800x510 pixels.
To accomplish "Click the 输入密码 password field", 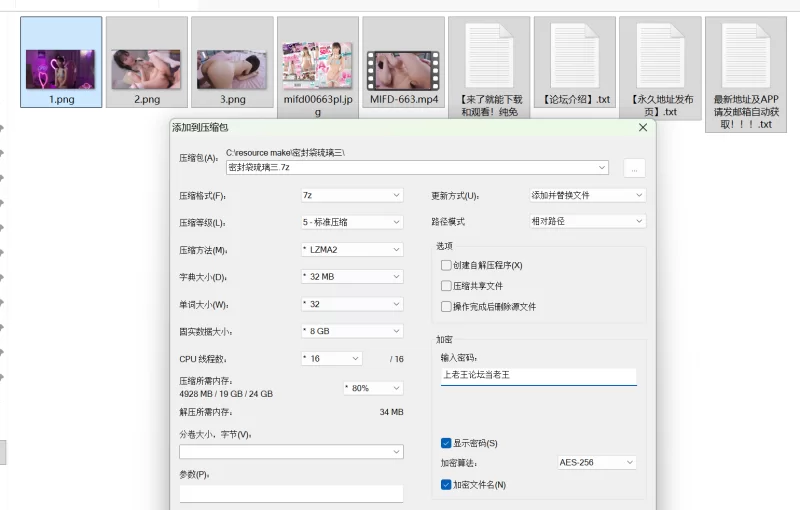I will click(x=538, y=376).
